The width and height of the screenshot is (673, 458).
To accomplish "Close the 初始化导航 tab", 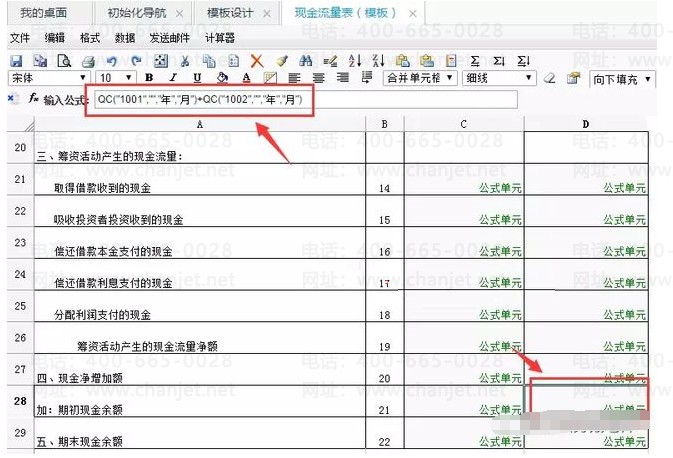I will coord(179,14).
